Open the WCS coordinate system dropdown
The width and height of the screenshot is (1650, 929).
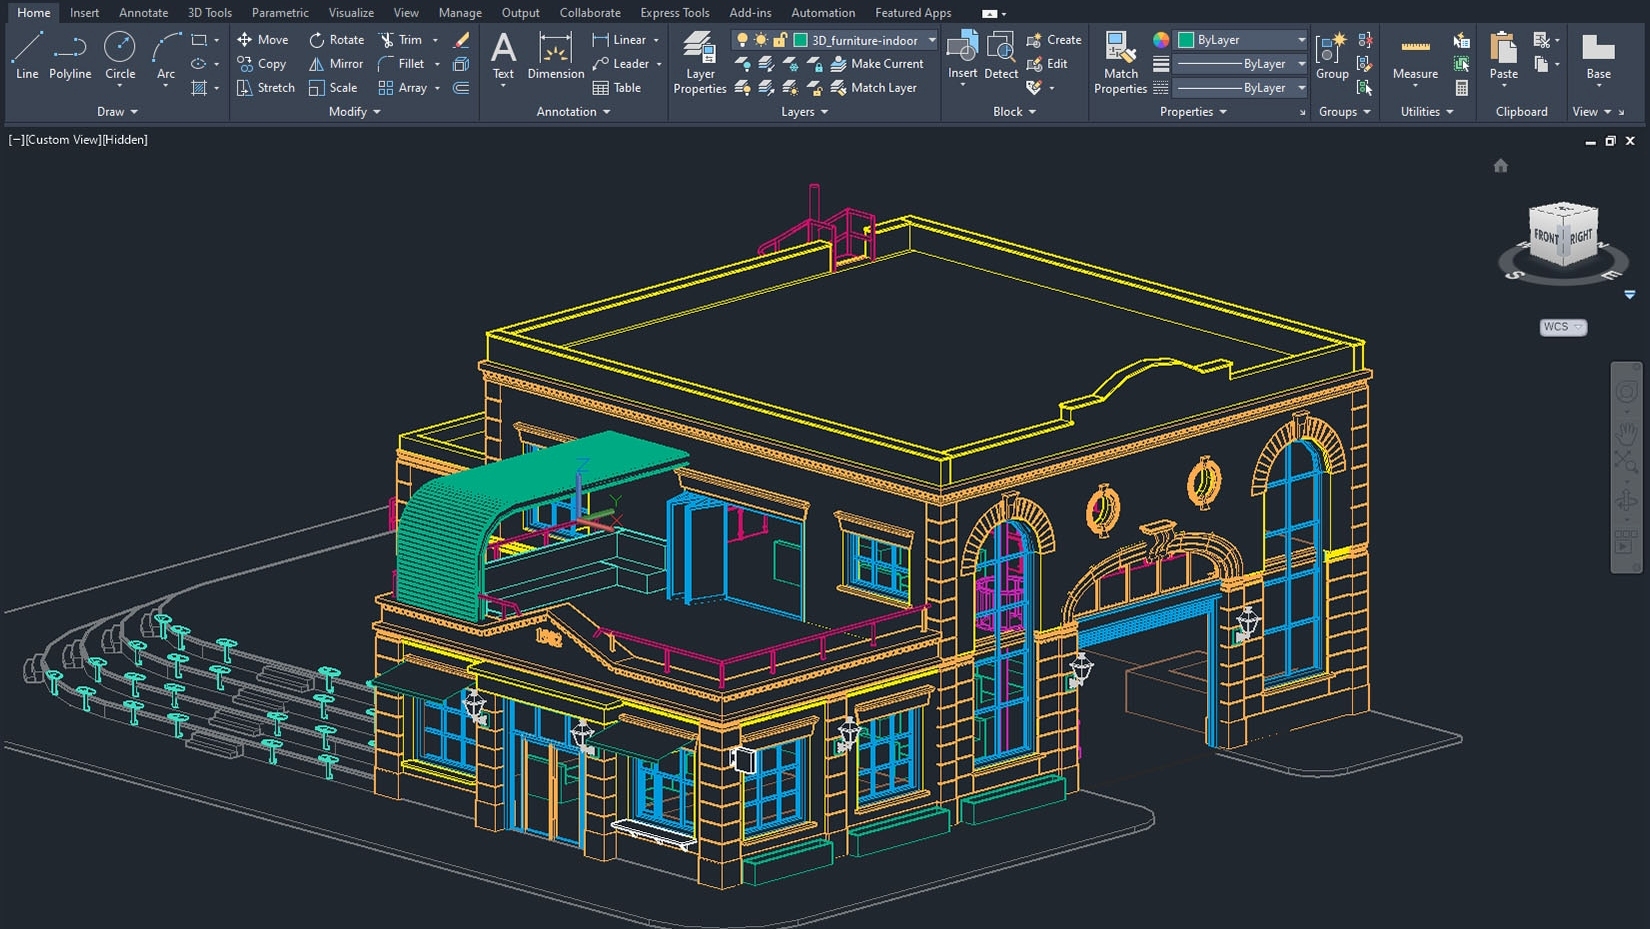tap(1563, 327)
